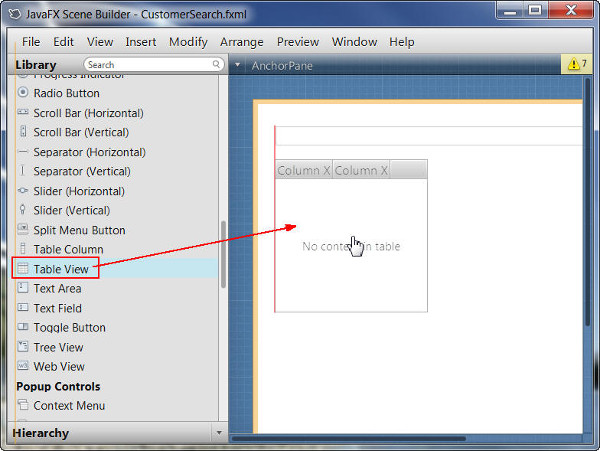The width and height of the screenshot is (600, 451).
Task: Select Separator (Horizontal) label
Action: click(90, 152)
